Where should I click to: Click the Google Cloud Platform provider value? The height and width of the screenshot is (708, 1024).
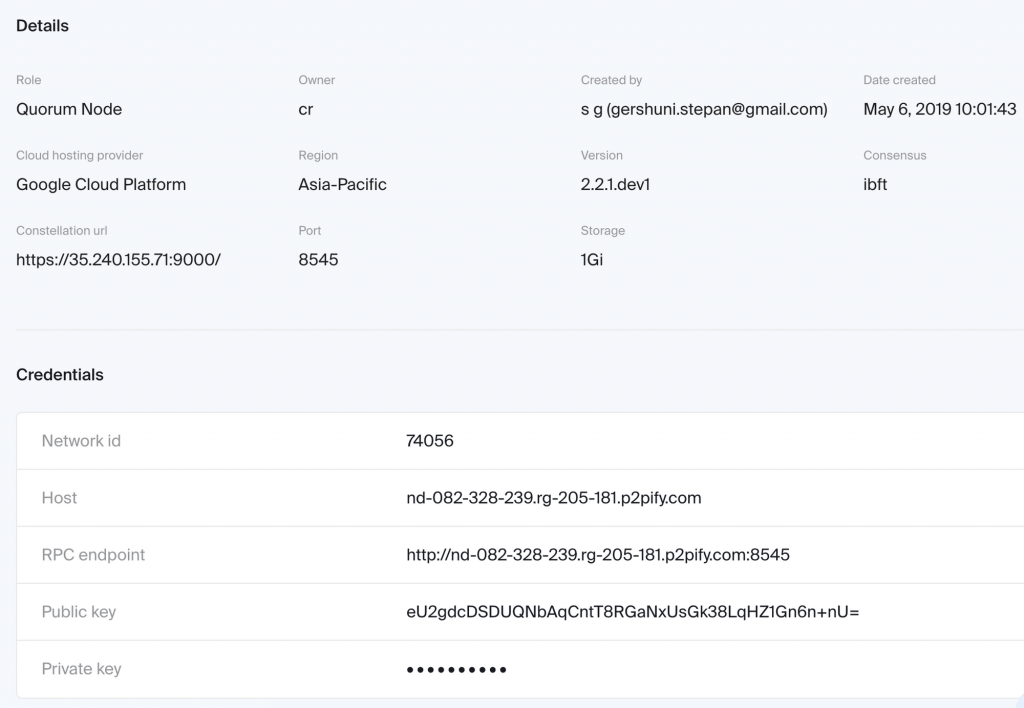point(101,185)
